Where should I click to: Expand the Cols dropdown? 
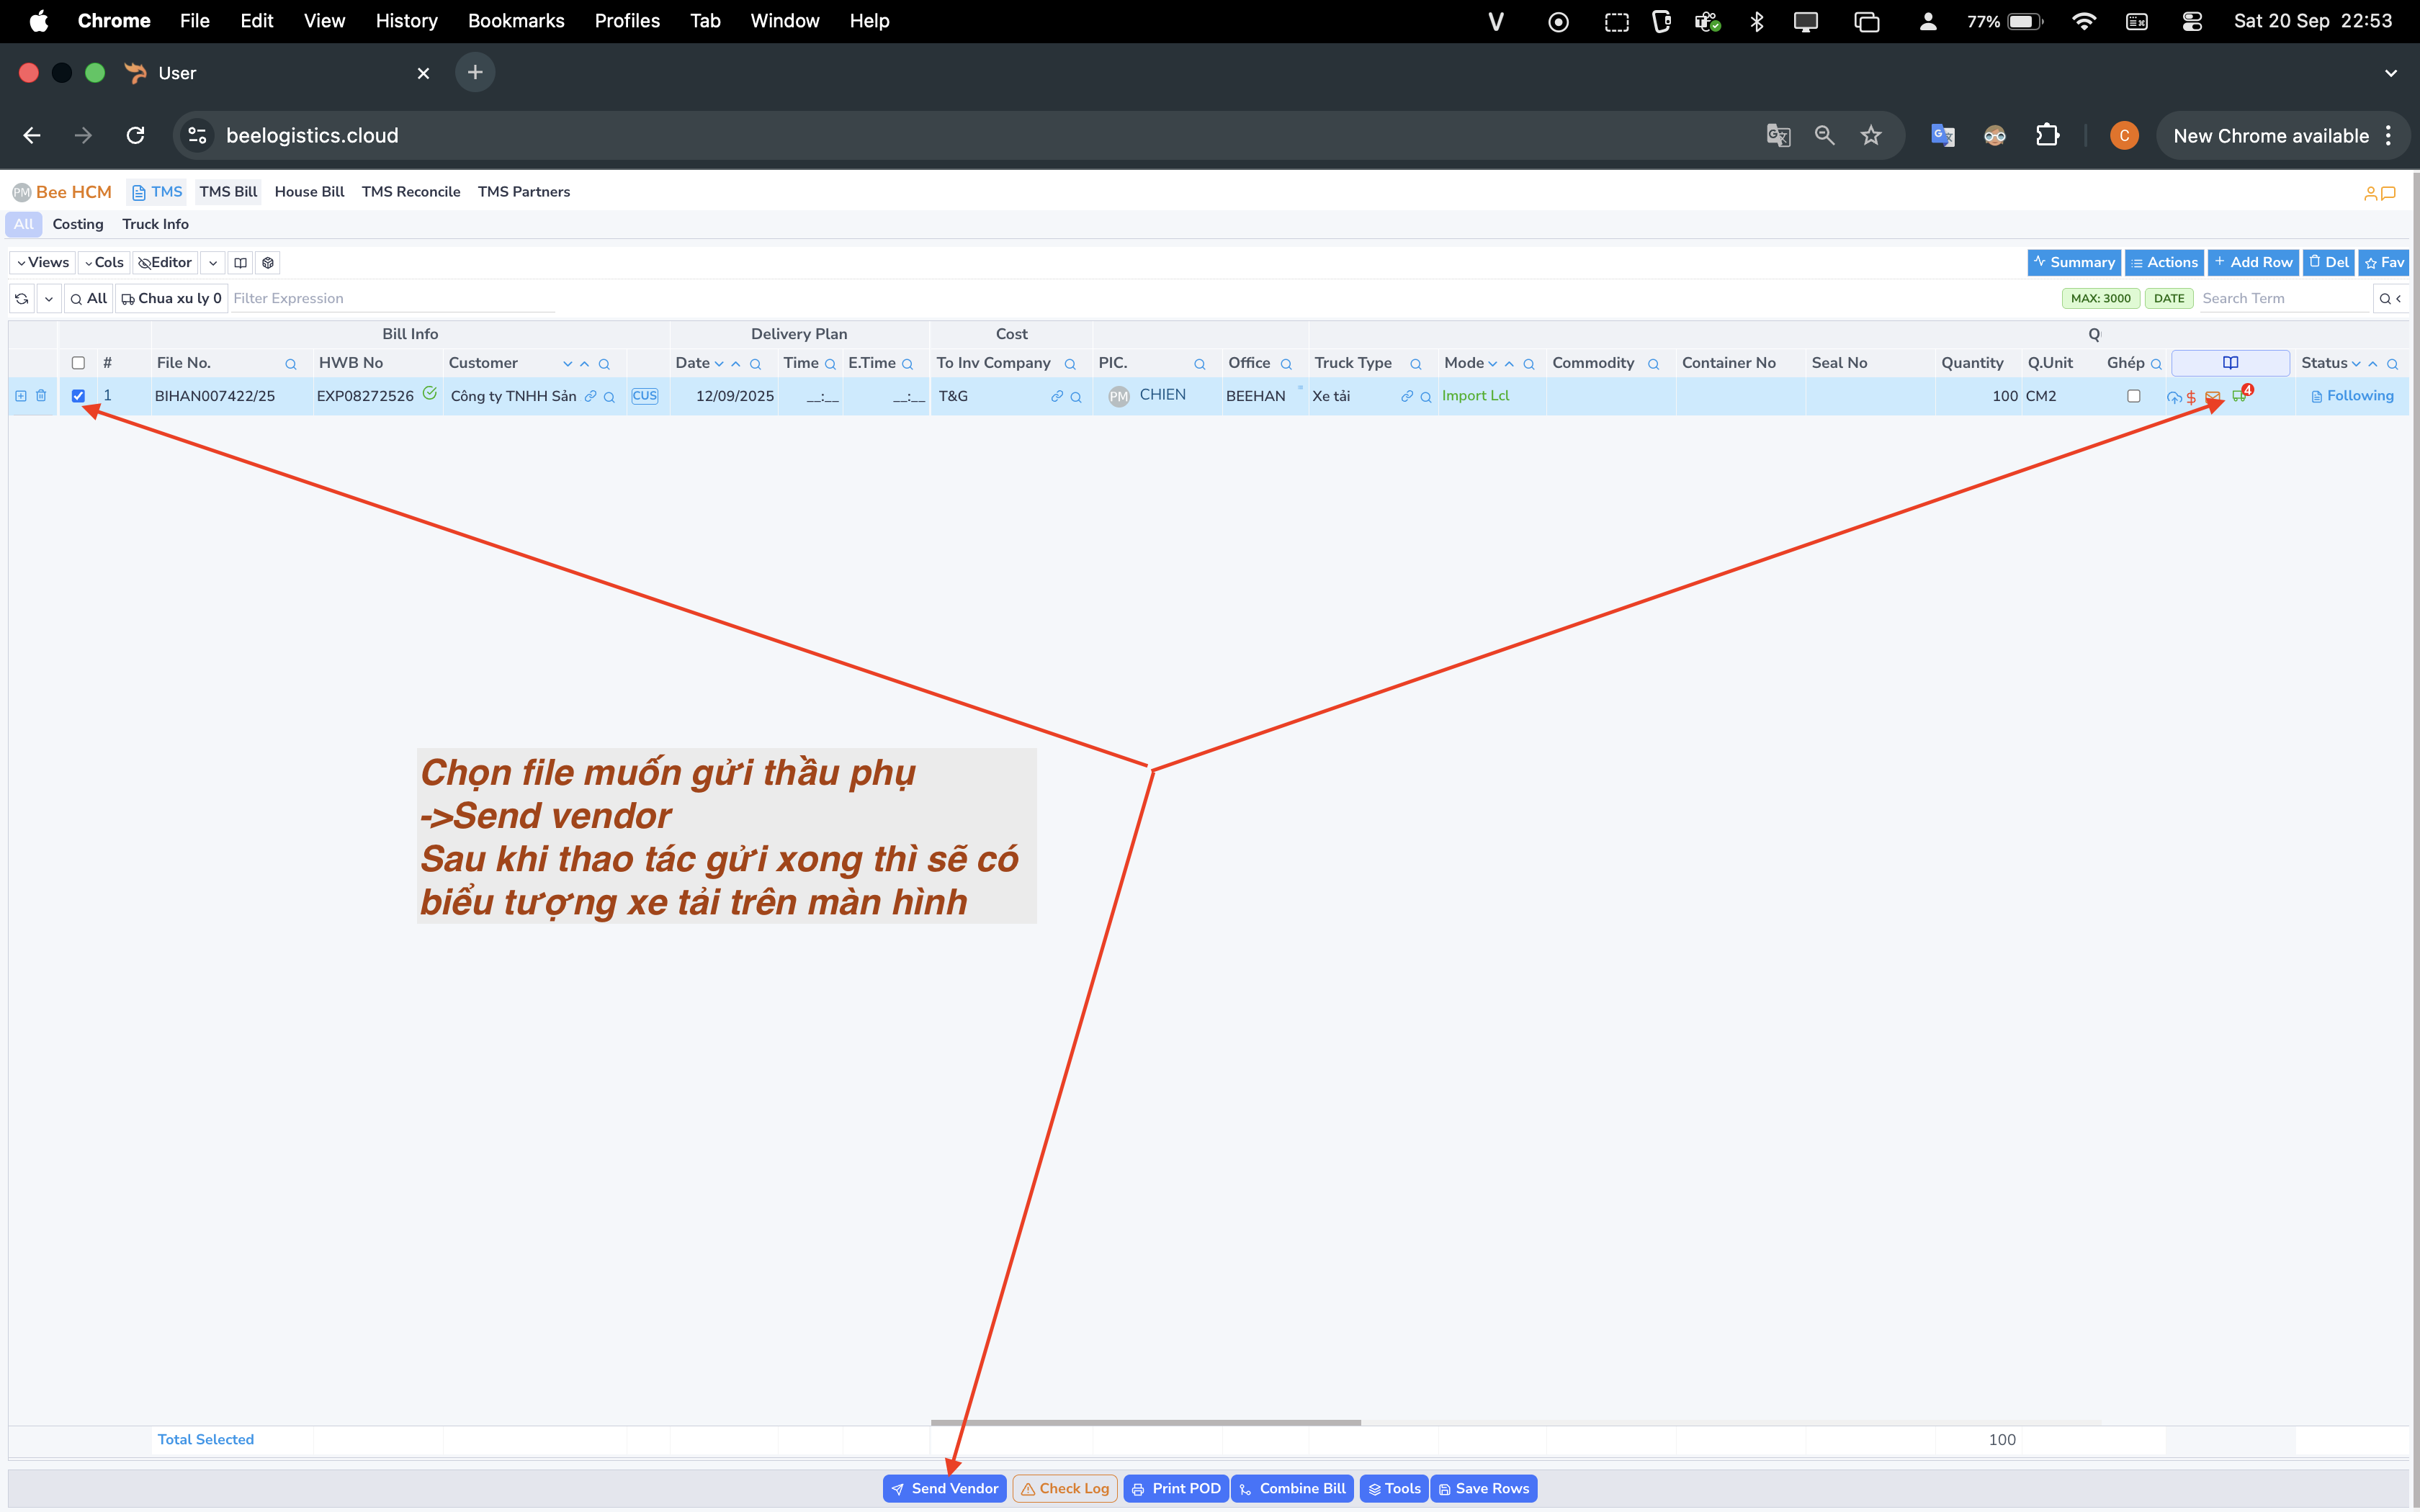[104, 262]
